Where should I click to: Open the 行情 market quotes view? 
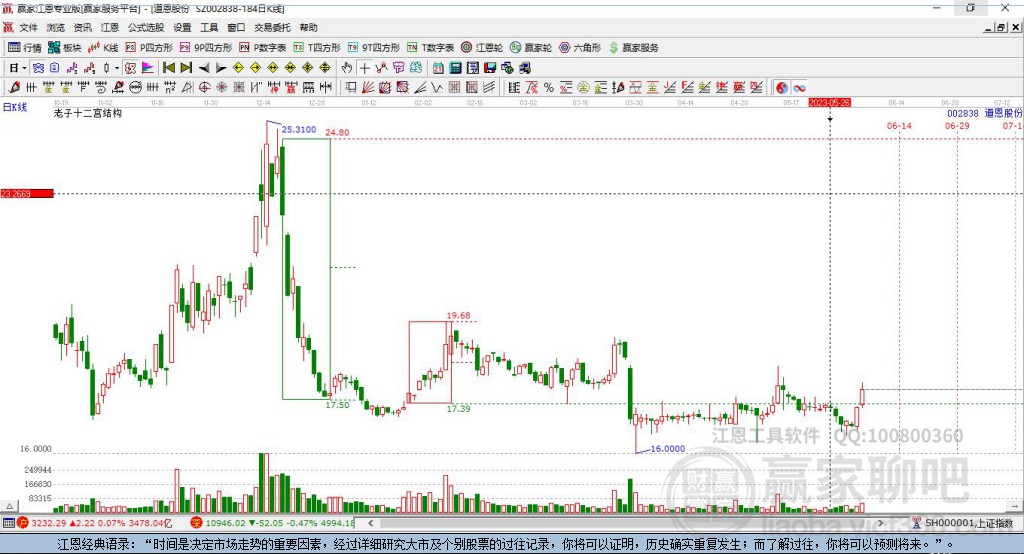25,48
